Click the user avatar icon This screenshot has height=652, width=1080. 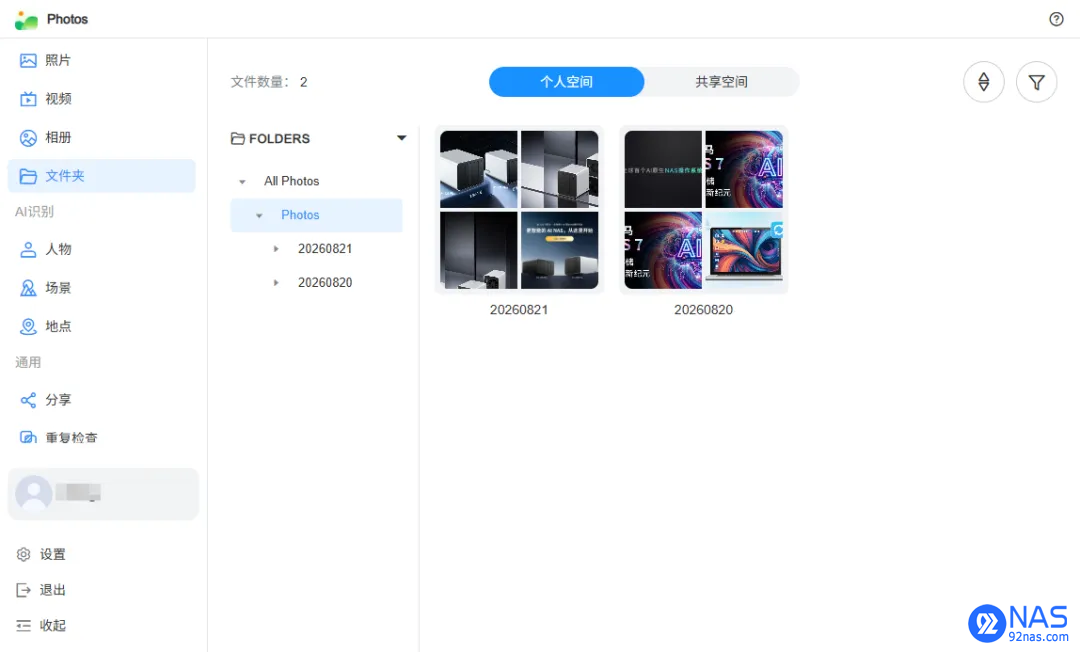pos(34,493)
